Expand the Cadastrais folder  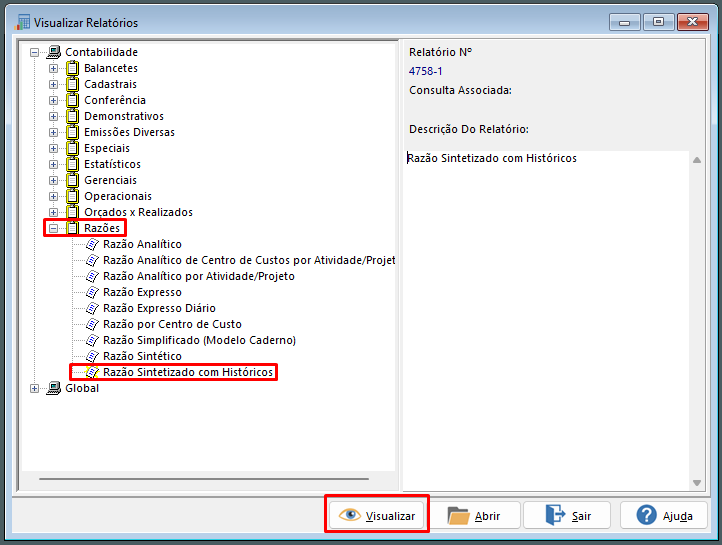pos(53,85)
